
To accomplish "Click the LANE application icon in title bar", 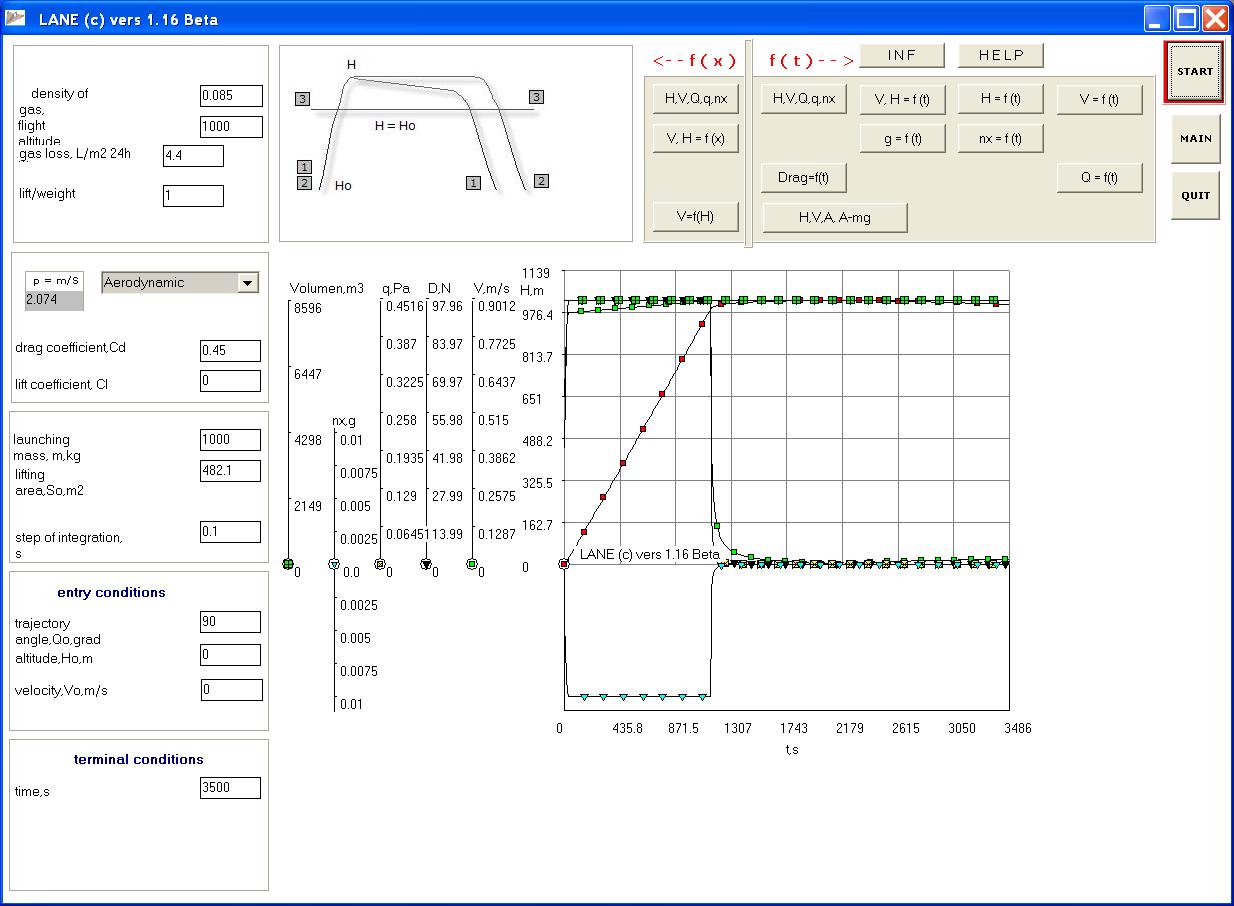I will 17,18.
